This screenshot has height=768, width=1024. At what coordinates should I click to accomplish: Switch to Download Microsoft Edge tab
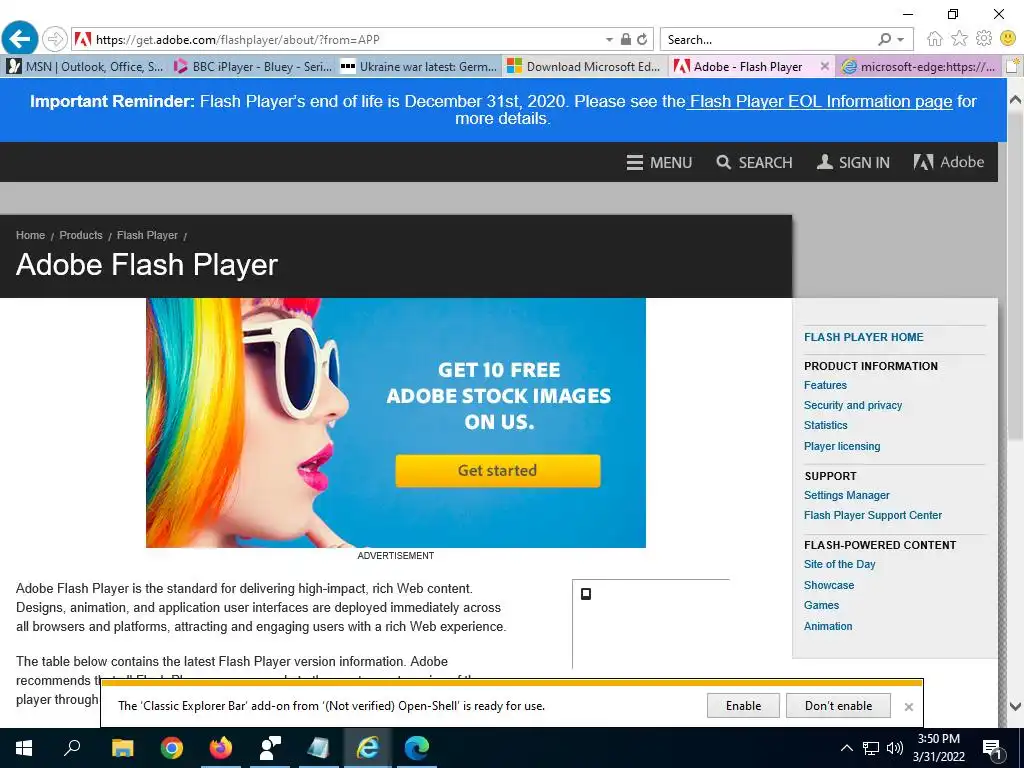pyautogui.click(x=586, y=66)
